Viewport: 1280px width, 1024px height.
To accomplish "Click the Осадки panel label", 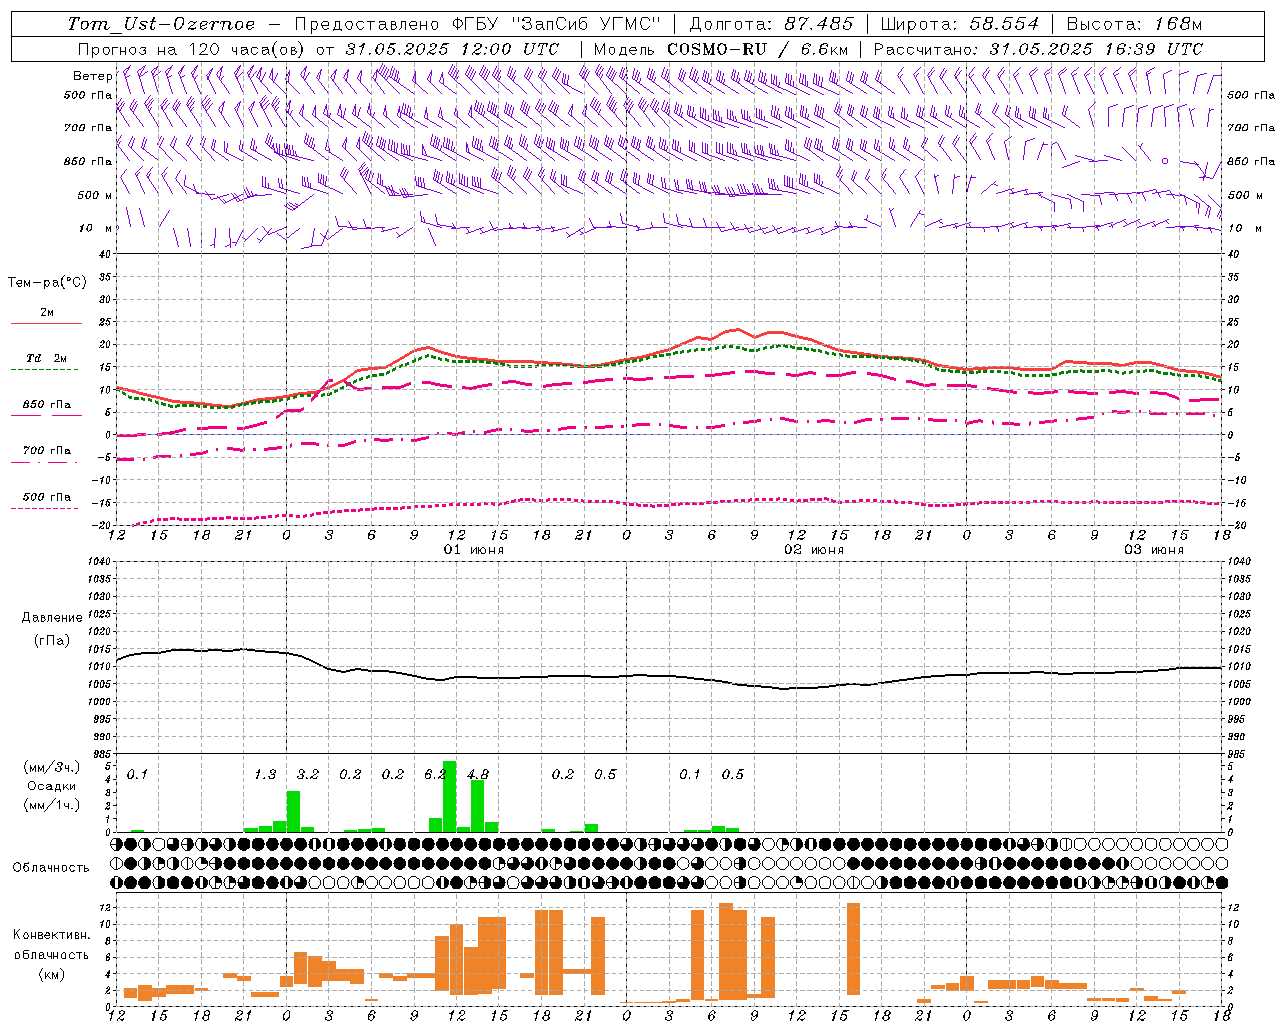I will pyautogui.click(x=51, y=786).
